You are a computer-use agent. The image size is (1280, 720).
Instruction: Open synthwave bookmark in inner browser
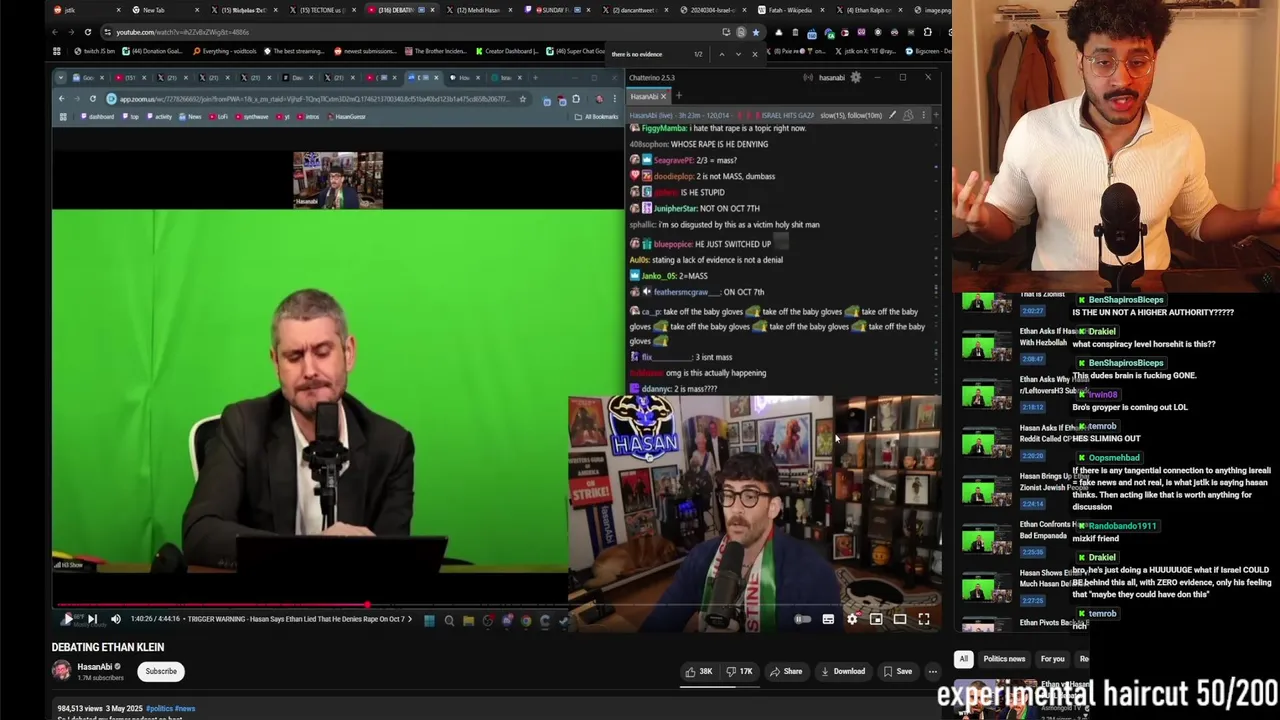point(252,117)
